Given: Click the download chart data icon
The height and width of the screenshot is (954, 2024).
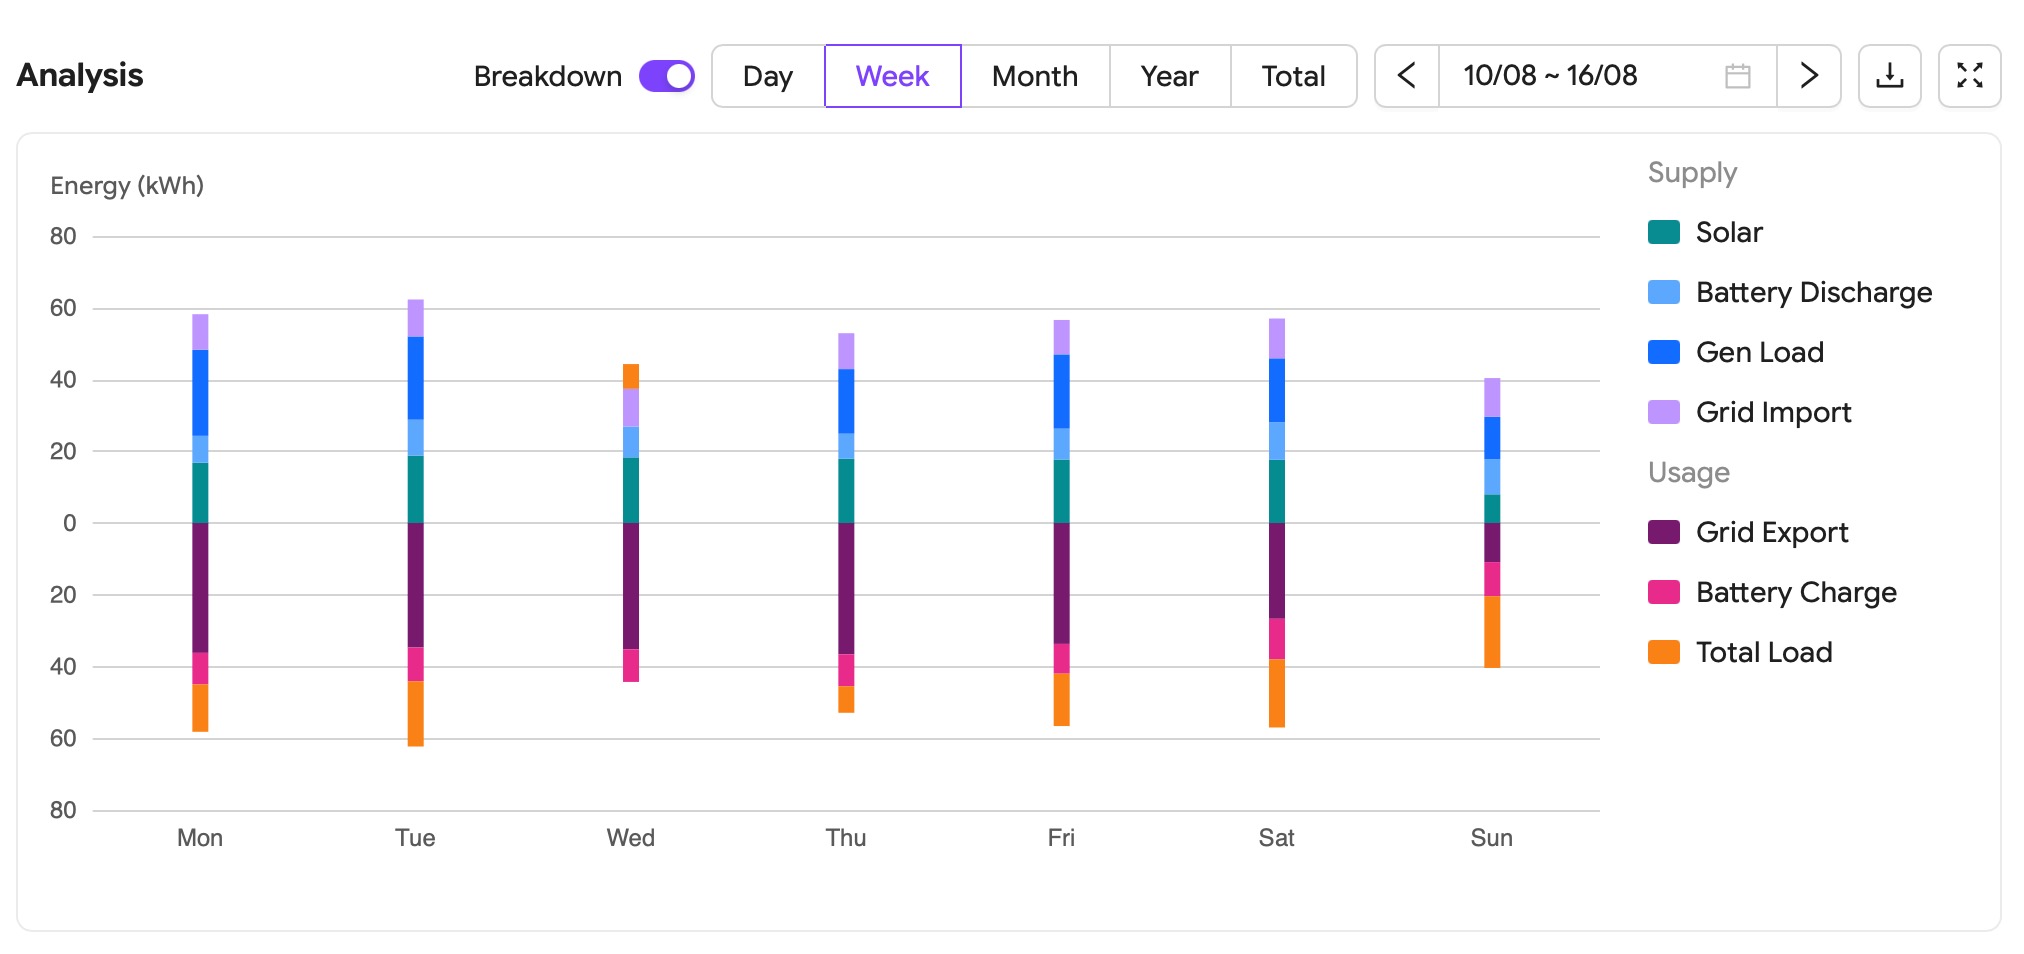Looking at the screenshot, I should (x=1889, y=76).
